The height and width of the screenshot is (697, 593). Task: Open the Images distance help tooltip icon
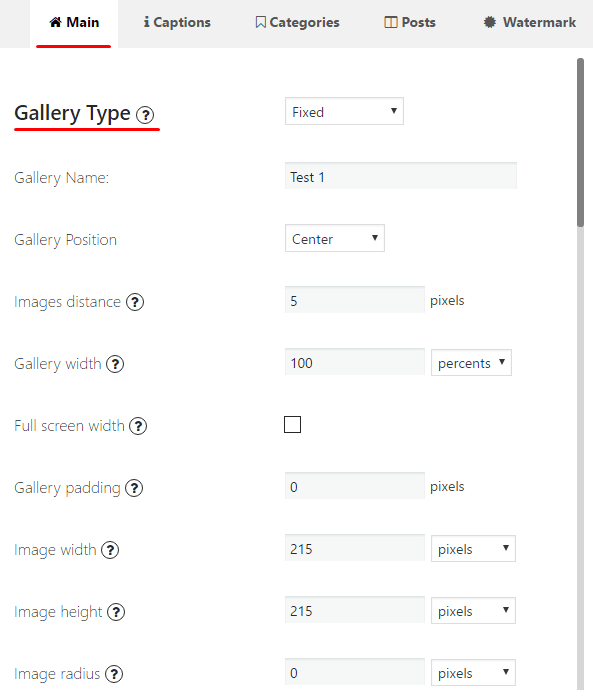click(135, 302)
